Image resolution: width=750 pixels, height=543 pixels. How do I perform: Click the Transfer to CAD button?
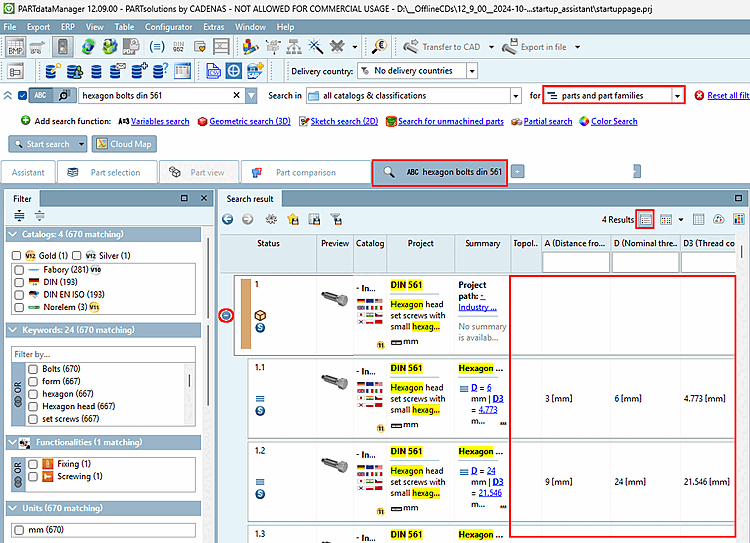coord(441,47)
